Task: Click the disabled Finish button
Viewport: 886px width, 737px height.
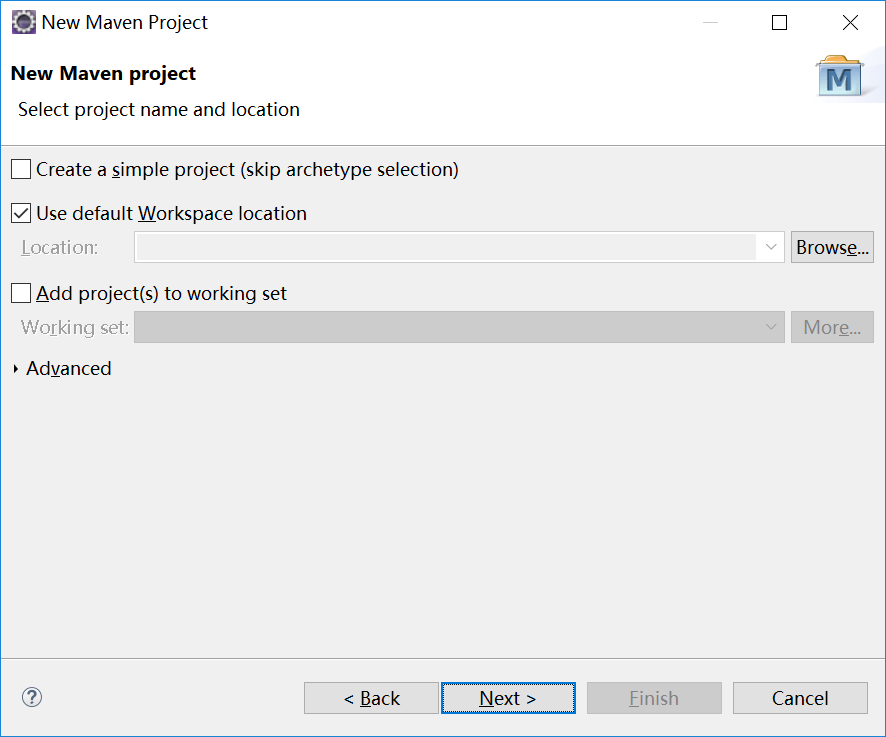Action: (654, 698)
